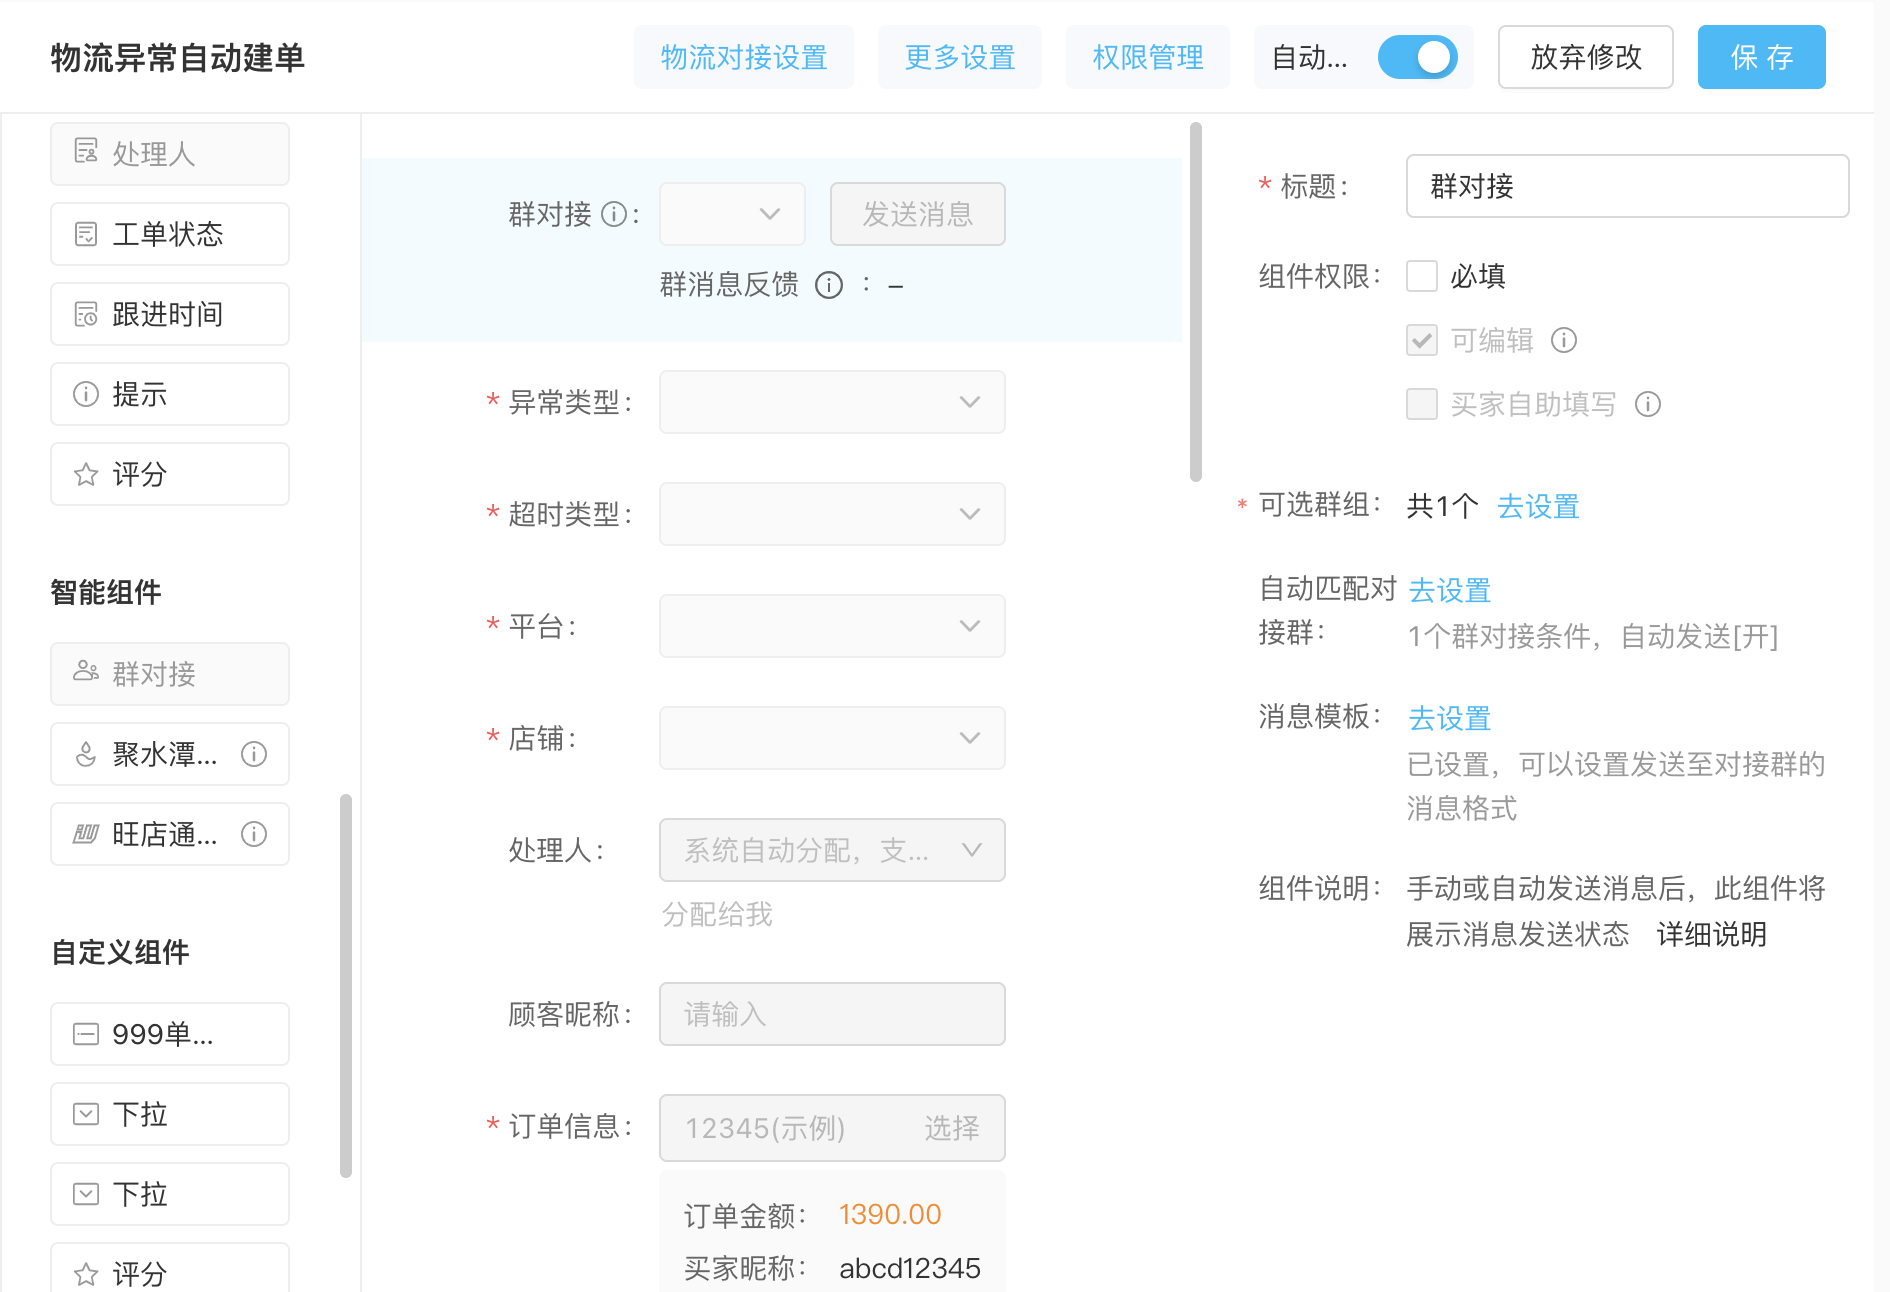The width and height of the screenshot is (1890, 1292).
Task: Click the second 下拉 dropdown component icon
Action: [86, 1194]
